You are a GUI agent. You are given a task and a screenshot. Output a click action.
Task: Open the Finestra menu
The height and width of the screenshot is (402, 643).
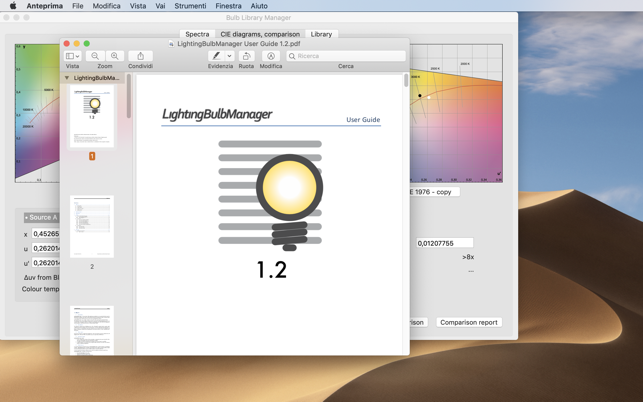click(x=228, y=6)
